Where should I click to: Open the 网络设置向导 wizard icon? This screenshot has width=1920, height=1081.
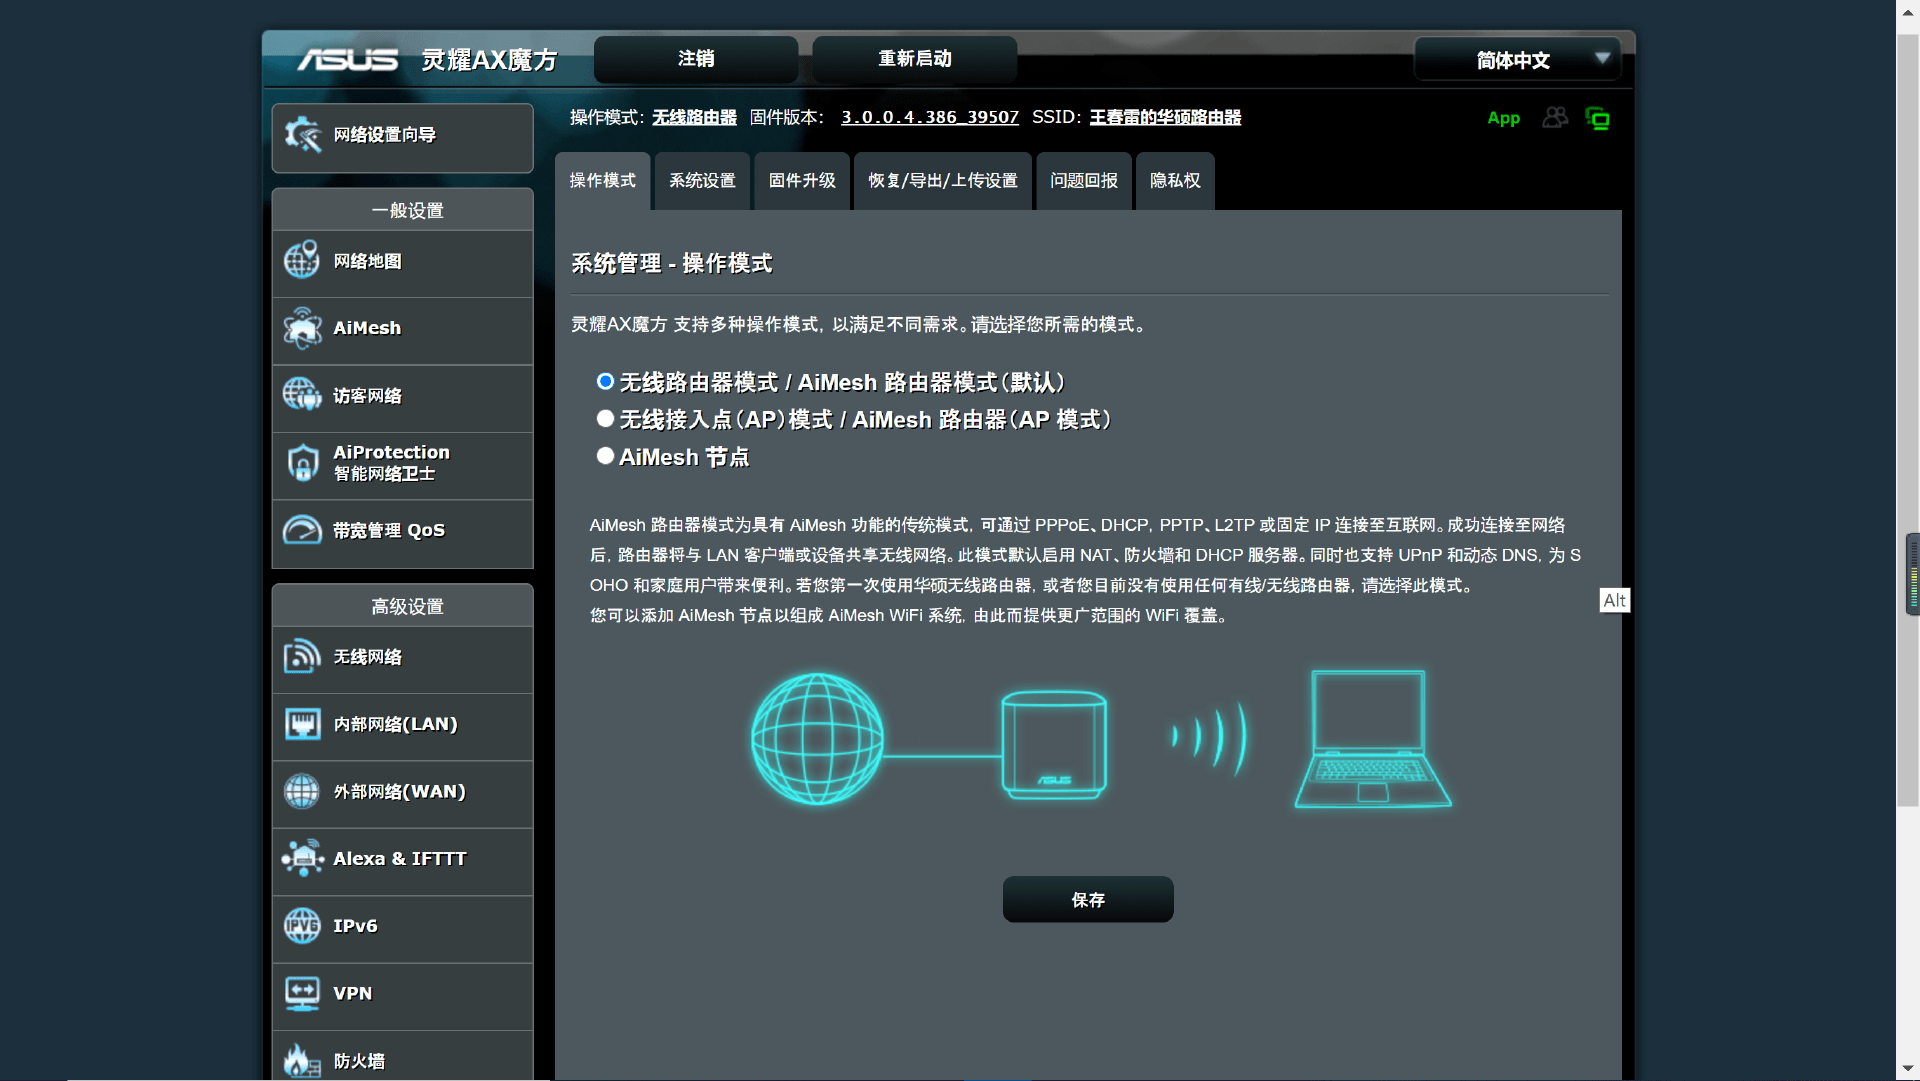tap(302, 134)
